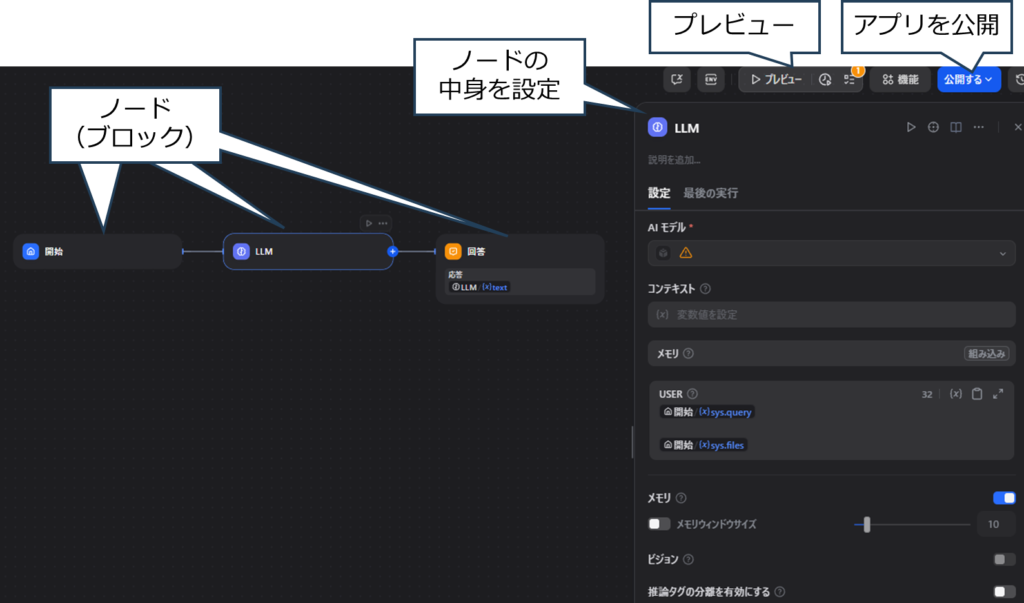Open the AI モデル selection dropdown
The image size is (1024, 603).
[x=831, y=254]
